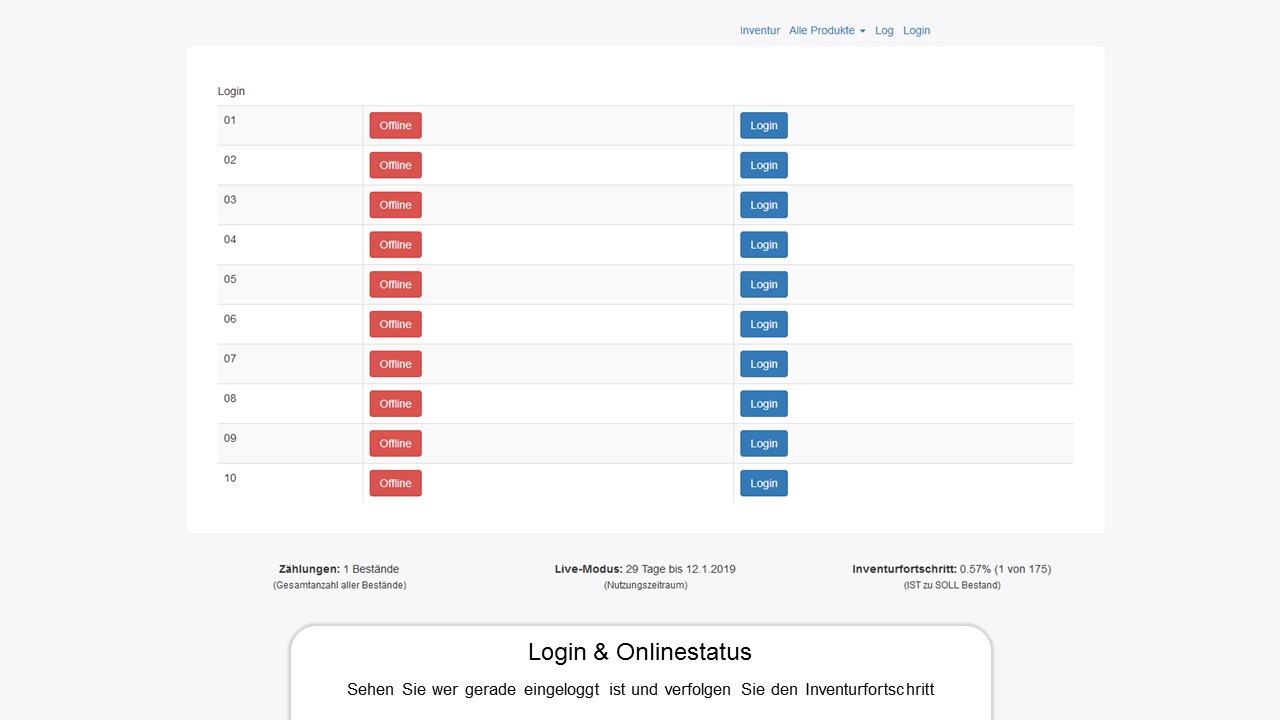Log in as user 08

[x=764, y=404]
